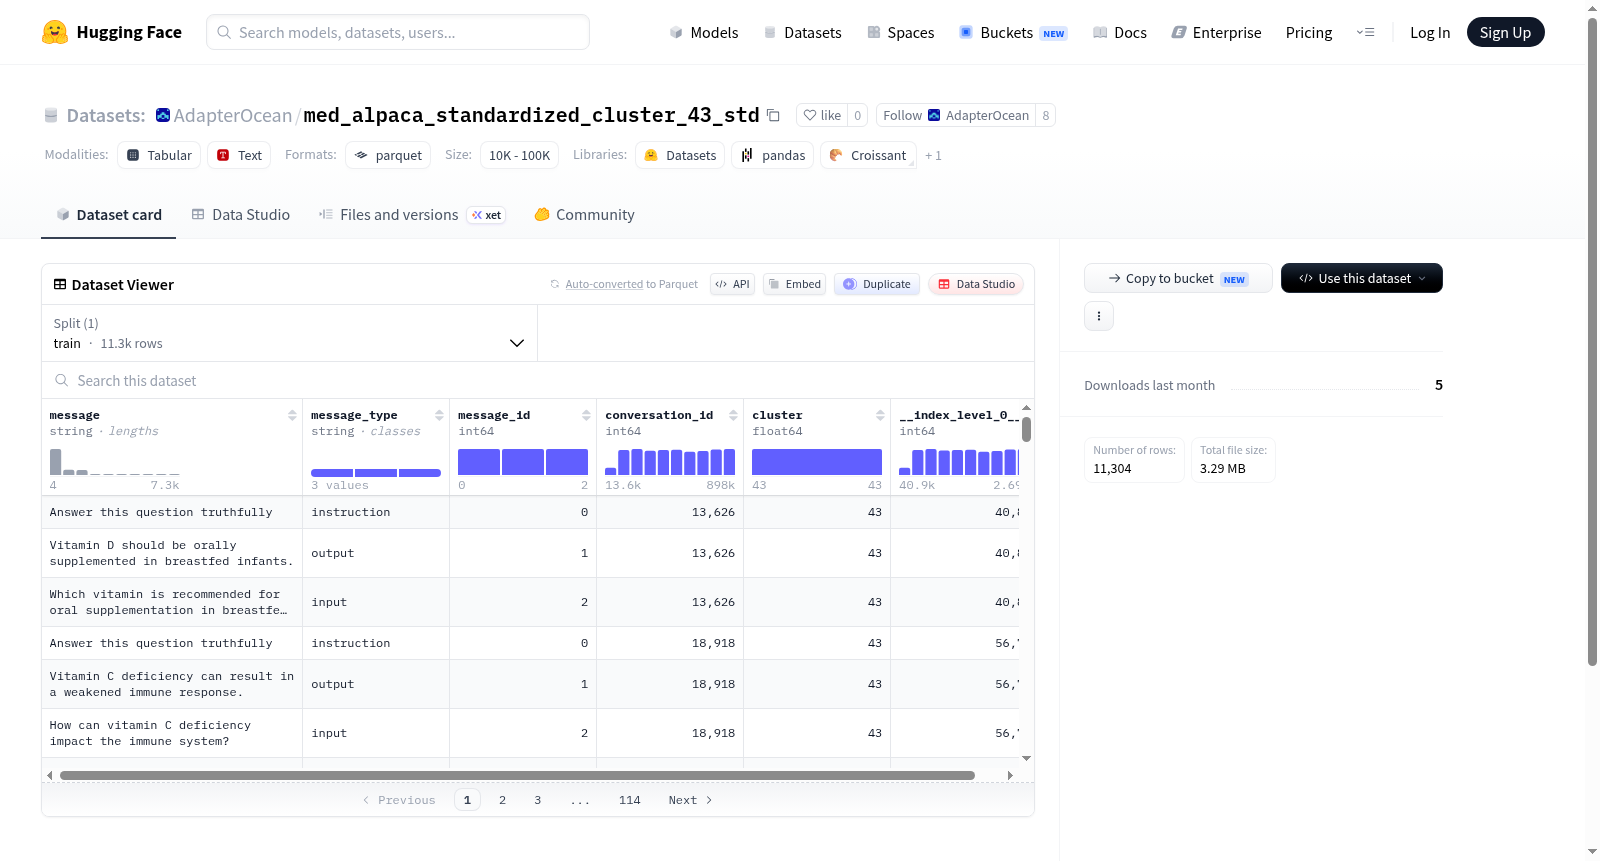Sort by the message column arrows

pos(292,415)
